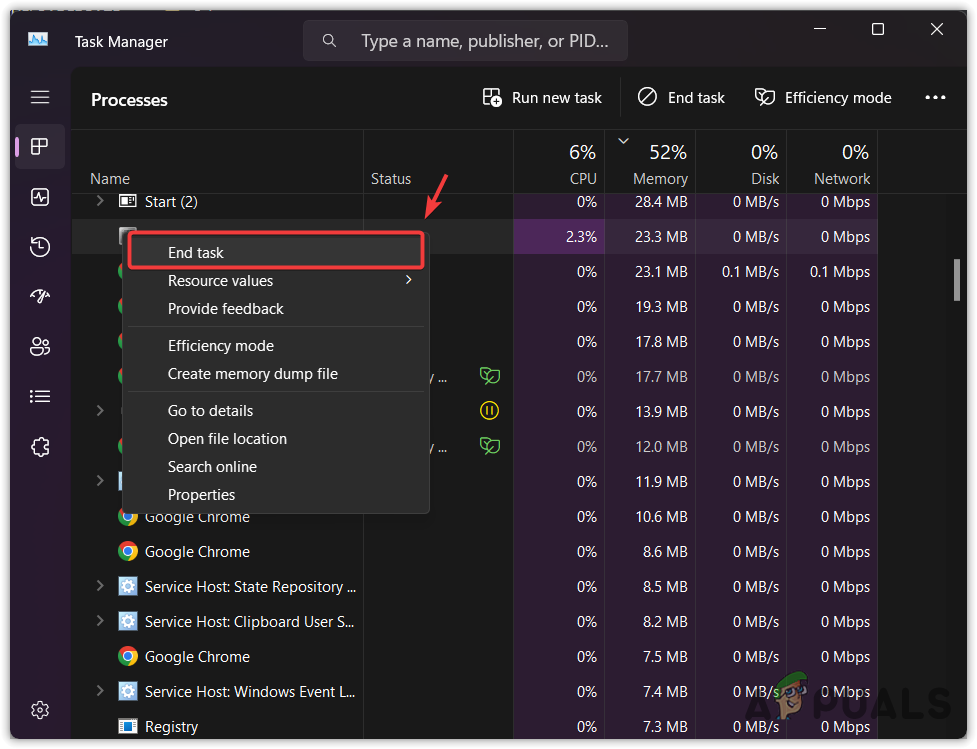Select Open file location entry
This screenshot has height=749, width=977.
[276, 439]
